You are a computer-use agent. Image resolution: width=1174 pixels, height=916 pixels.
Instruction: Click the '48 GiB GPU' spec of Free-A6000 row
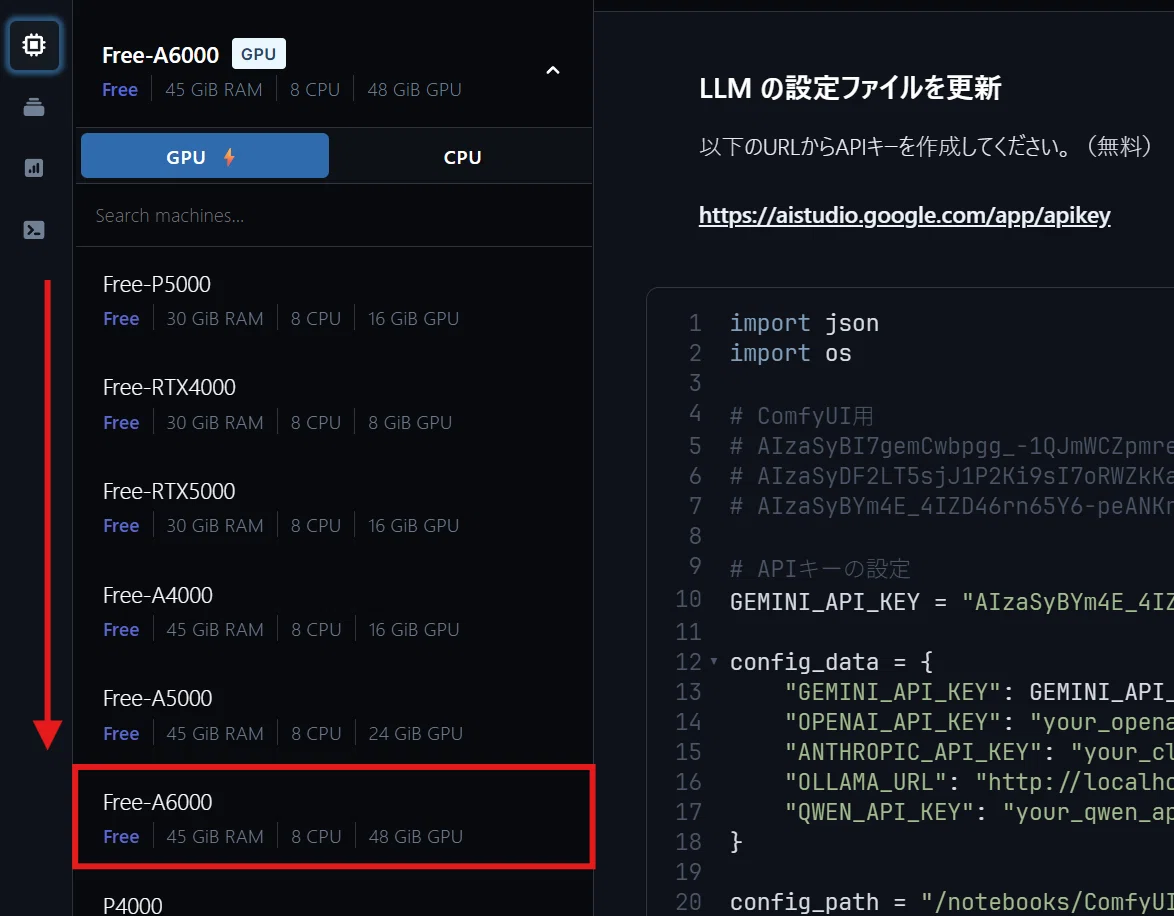416,837
